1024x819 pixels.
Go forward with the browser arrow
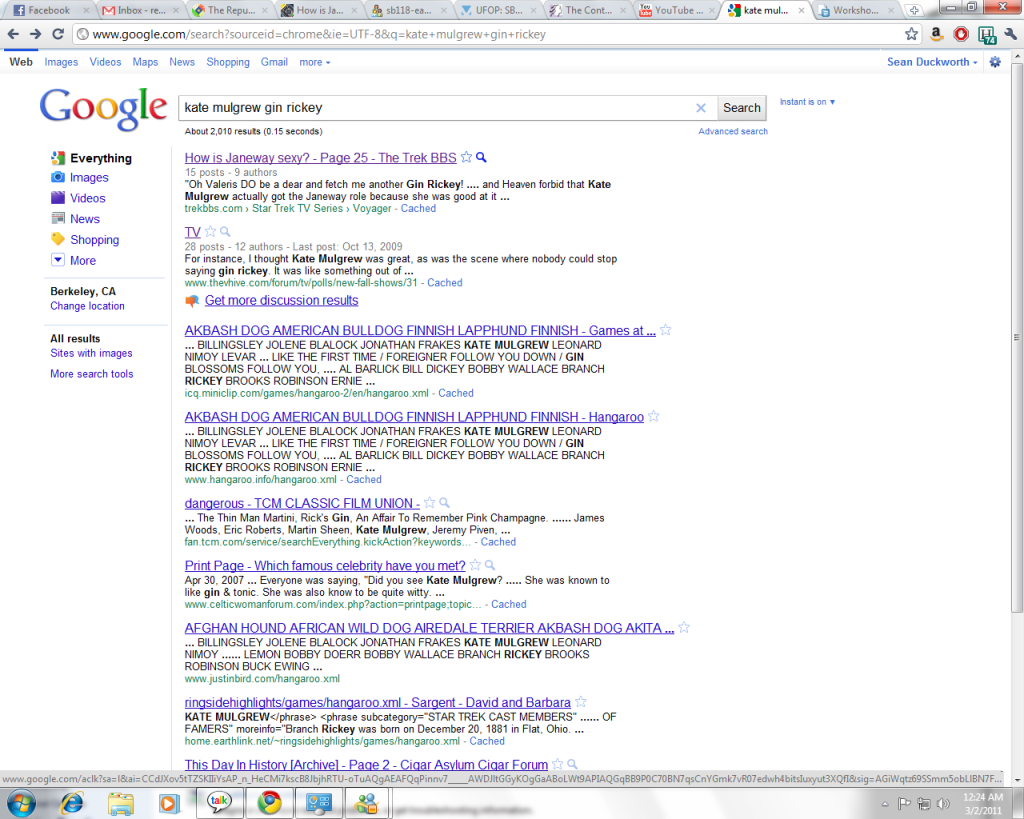35,35
